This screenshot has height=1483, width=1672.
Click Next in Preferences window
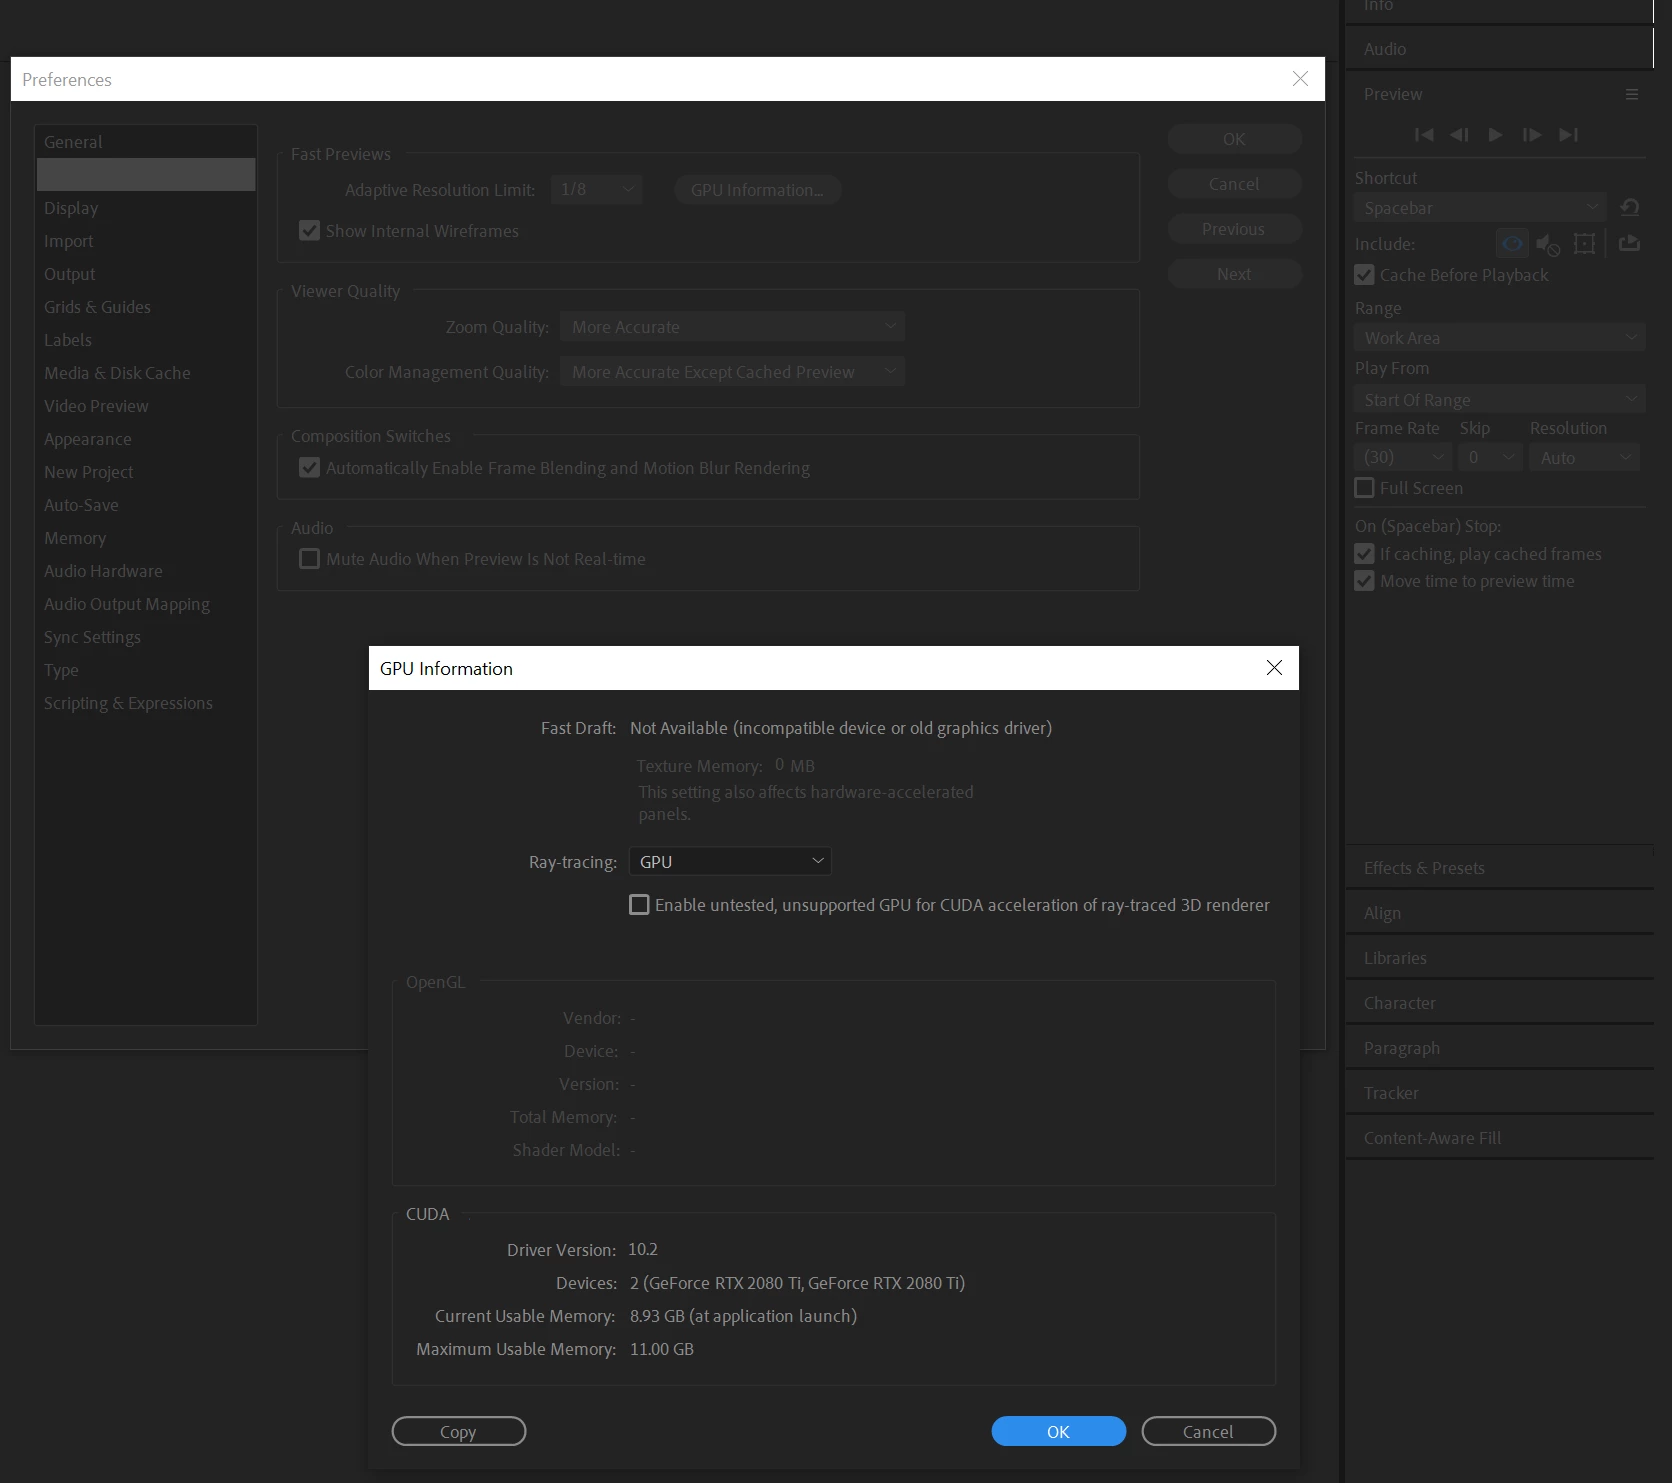1234,274
